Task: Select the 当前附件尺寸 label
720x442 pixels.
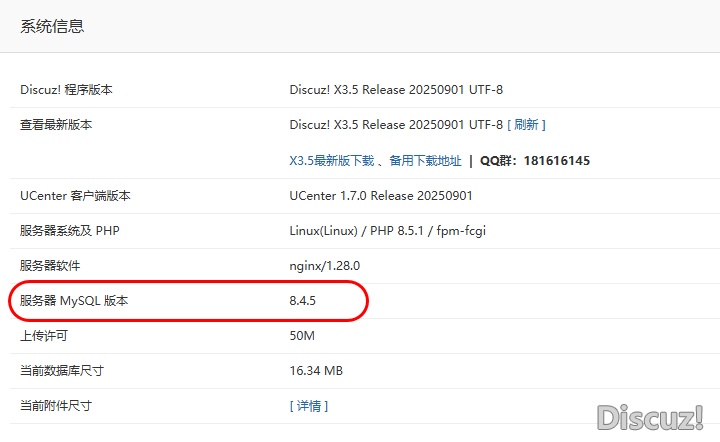Action: pyautogui.click(x=56, y=406)
